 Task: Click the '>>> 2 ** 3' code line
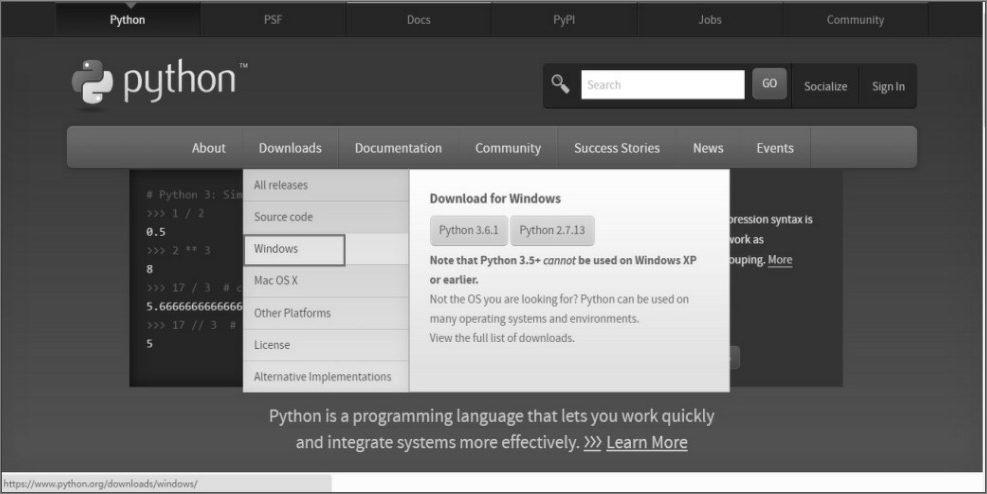pyautogui.click(x=178, y=250)
